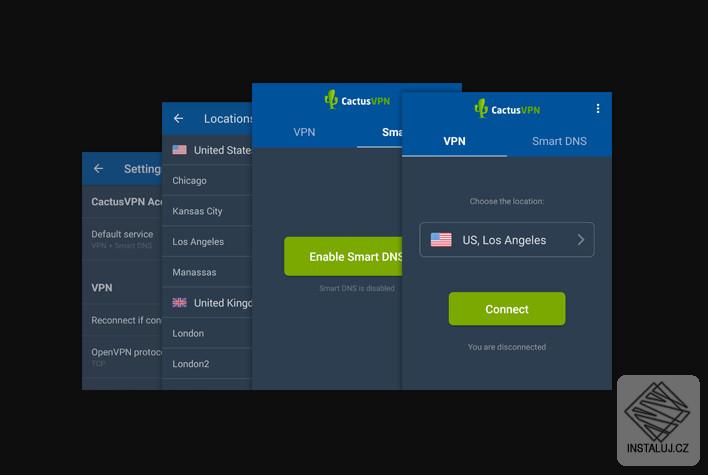Click the United States flag in Locations list

(179, 149)
